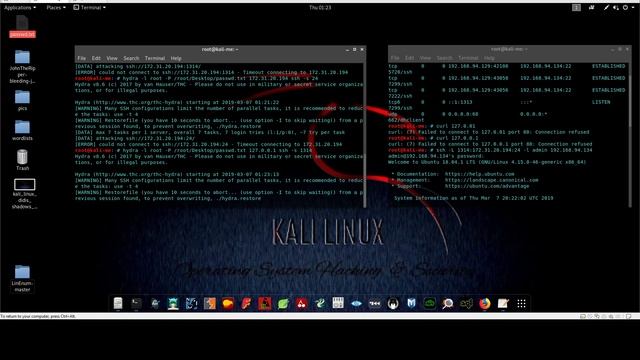The height and width of the screenshot is (360, 640).
Task: Open the orange-yellow blob icon in dock
Action: (x=228, y=303)
